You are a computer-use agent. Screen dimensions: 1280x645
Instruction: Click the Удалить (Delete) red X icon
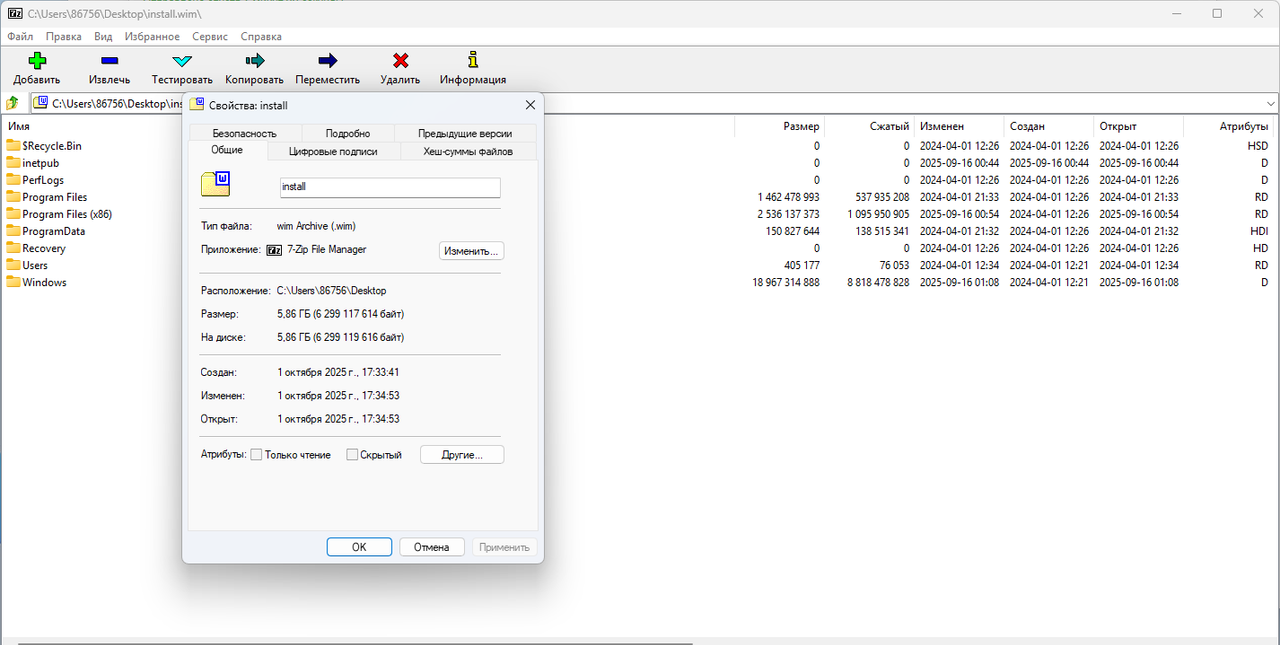pyautogui.click(x=400, y=61)
